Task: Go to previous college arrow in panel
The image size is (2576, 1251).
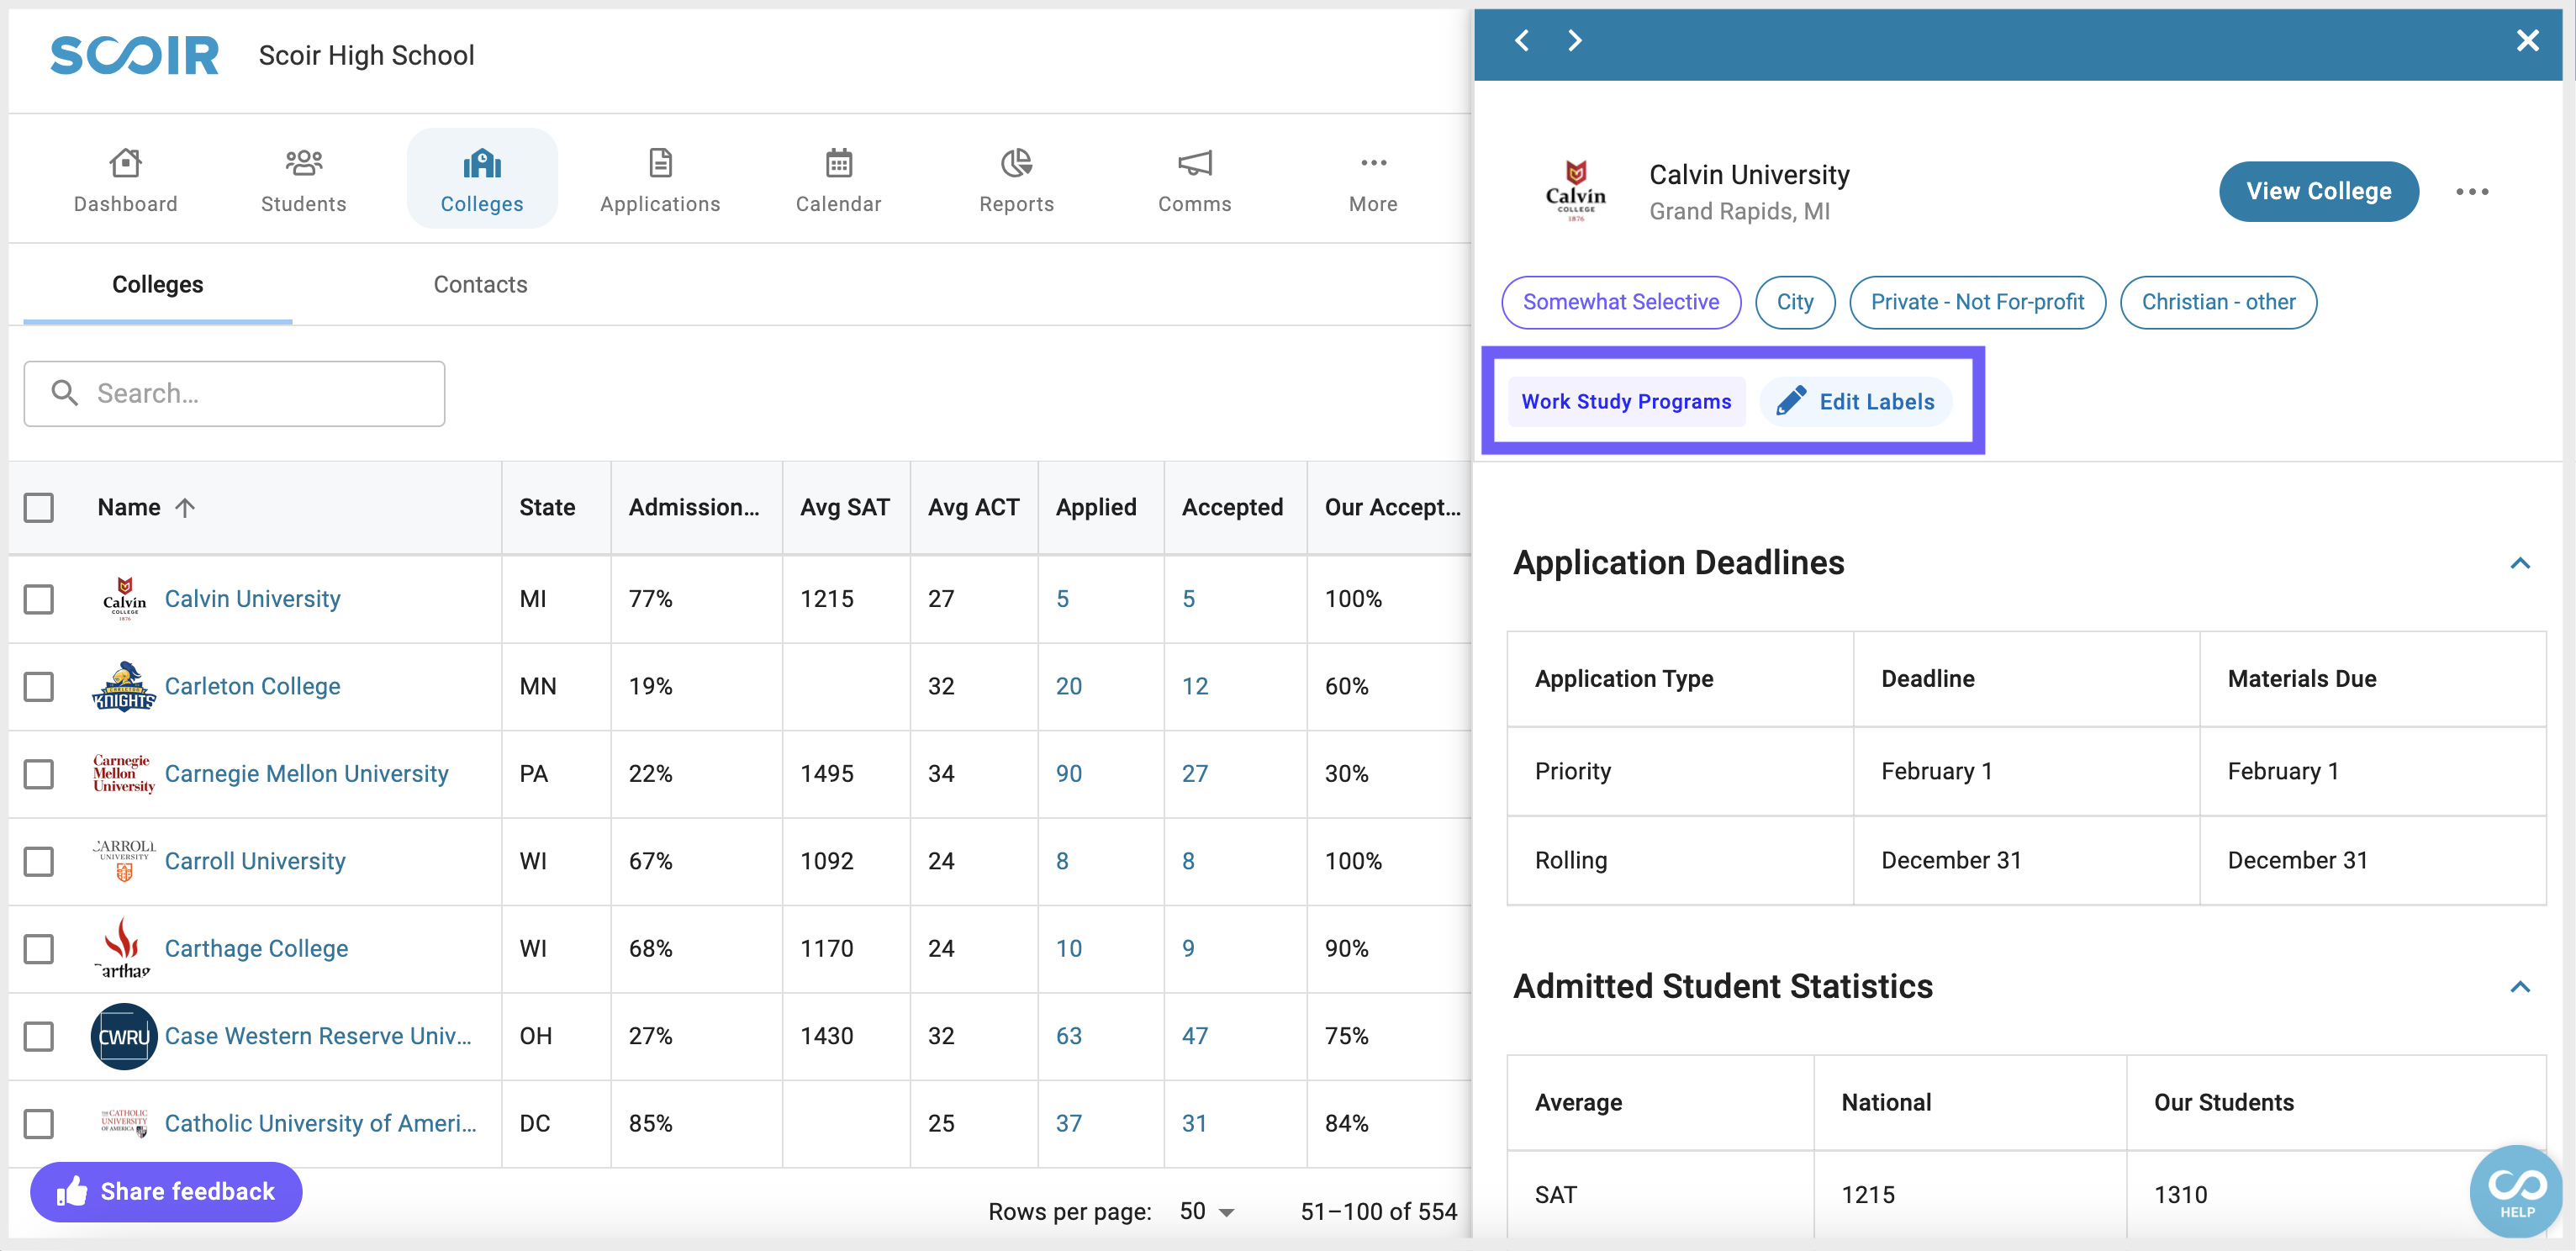Action: [1521, 40]
